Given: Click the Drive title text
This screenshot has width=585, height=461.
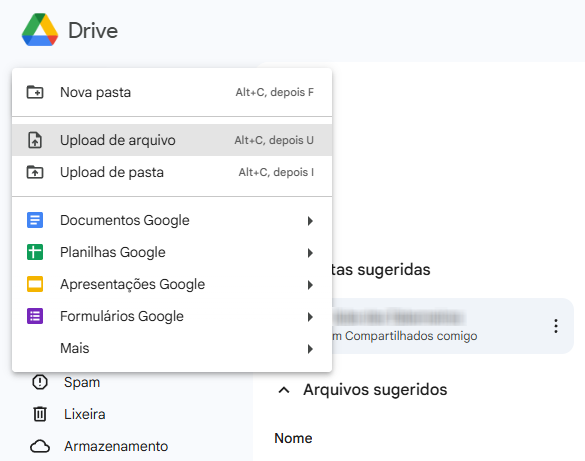Looking at the screenshot, I should coord(93,31).
